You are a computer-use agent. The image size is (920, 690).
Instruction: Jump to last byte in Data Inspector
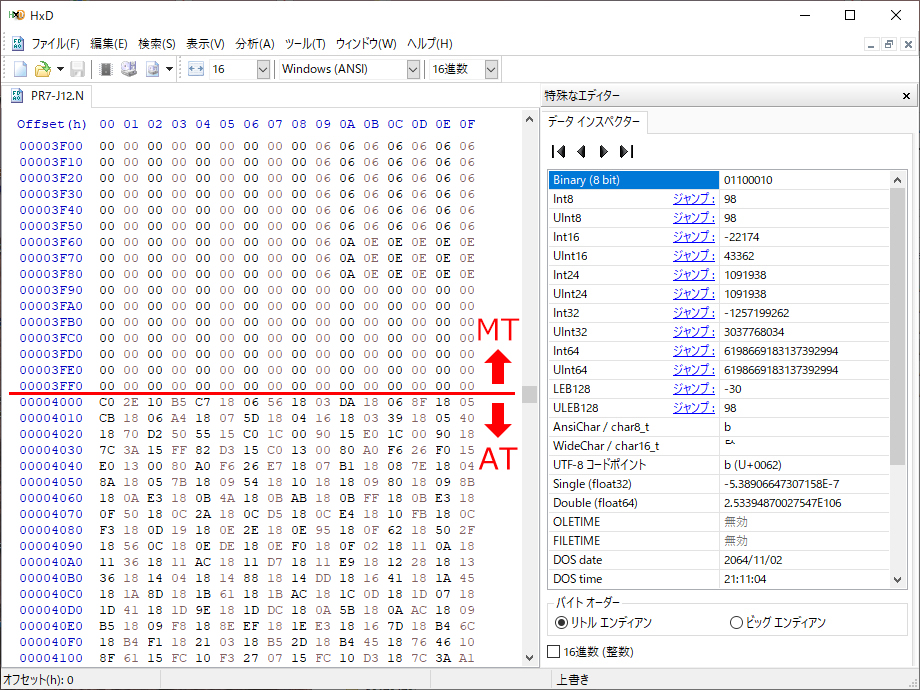(x=626, y=151)
